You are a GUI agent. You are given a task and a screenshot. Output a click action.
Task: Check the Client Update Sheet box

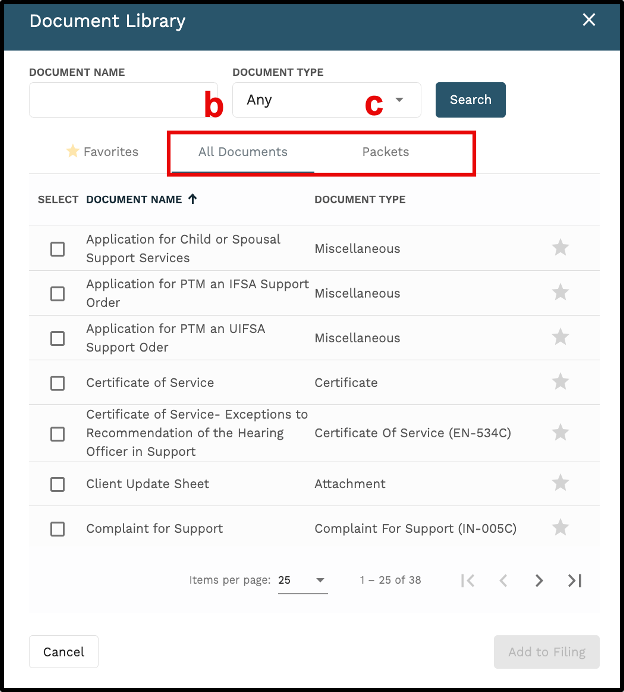coord(57,484)
